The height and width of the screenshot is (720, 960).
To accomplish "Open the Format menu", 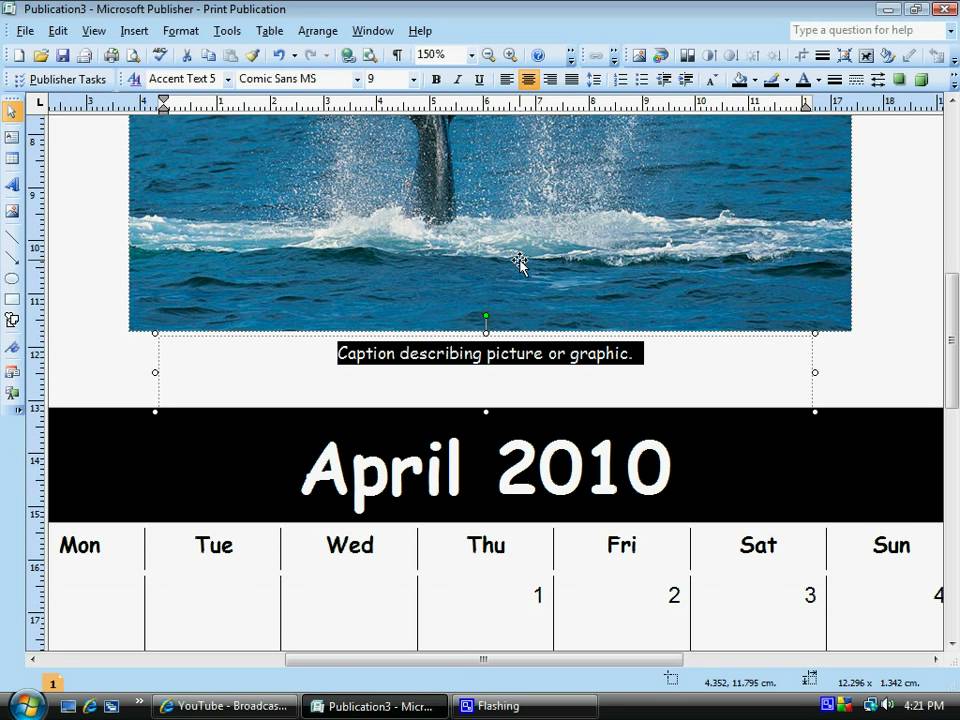I will pos(181,31).
